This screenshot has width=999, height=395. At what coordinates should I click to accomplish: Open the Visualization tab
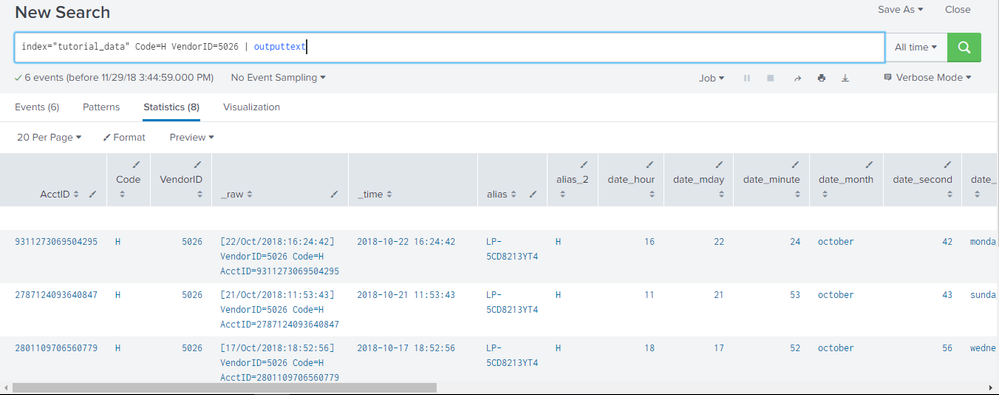tap(251, 107)
